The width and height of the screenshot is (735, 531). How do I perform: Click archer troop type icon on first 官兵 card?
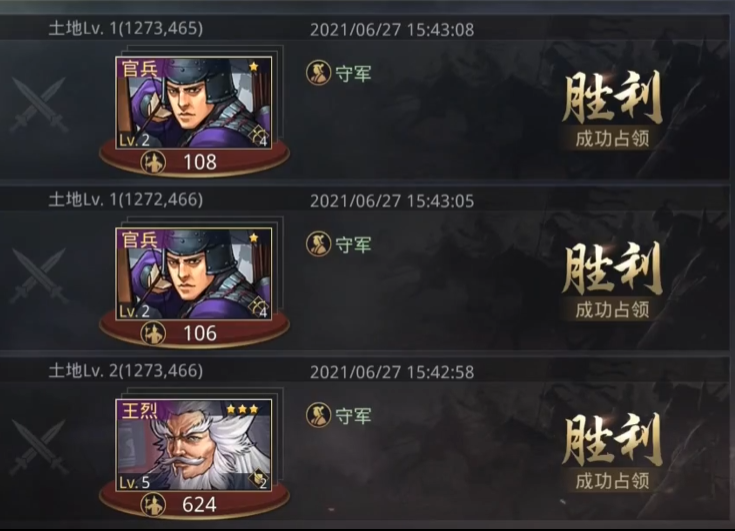tap(259, 136)
